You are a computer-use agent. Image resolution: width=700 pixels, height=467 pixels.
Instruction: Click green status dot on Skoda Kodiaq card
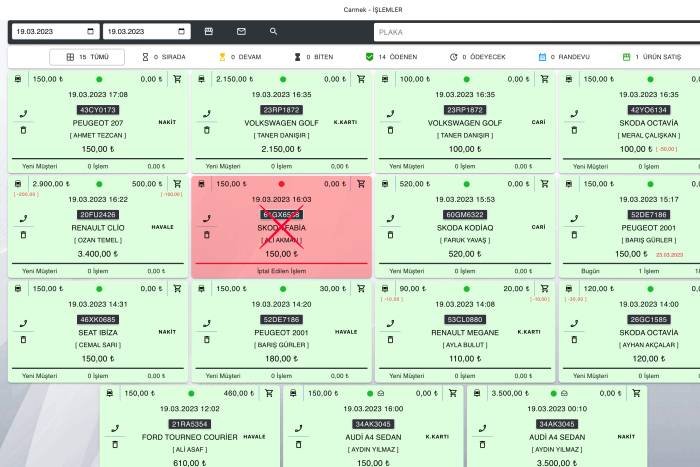466,184
